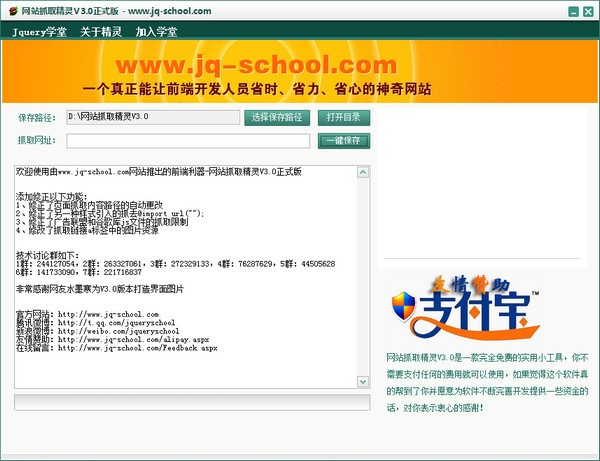The image size is (600, 461).
Task: Click the 一键保存 button
Action: (x=344, y=141)
